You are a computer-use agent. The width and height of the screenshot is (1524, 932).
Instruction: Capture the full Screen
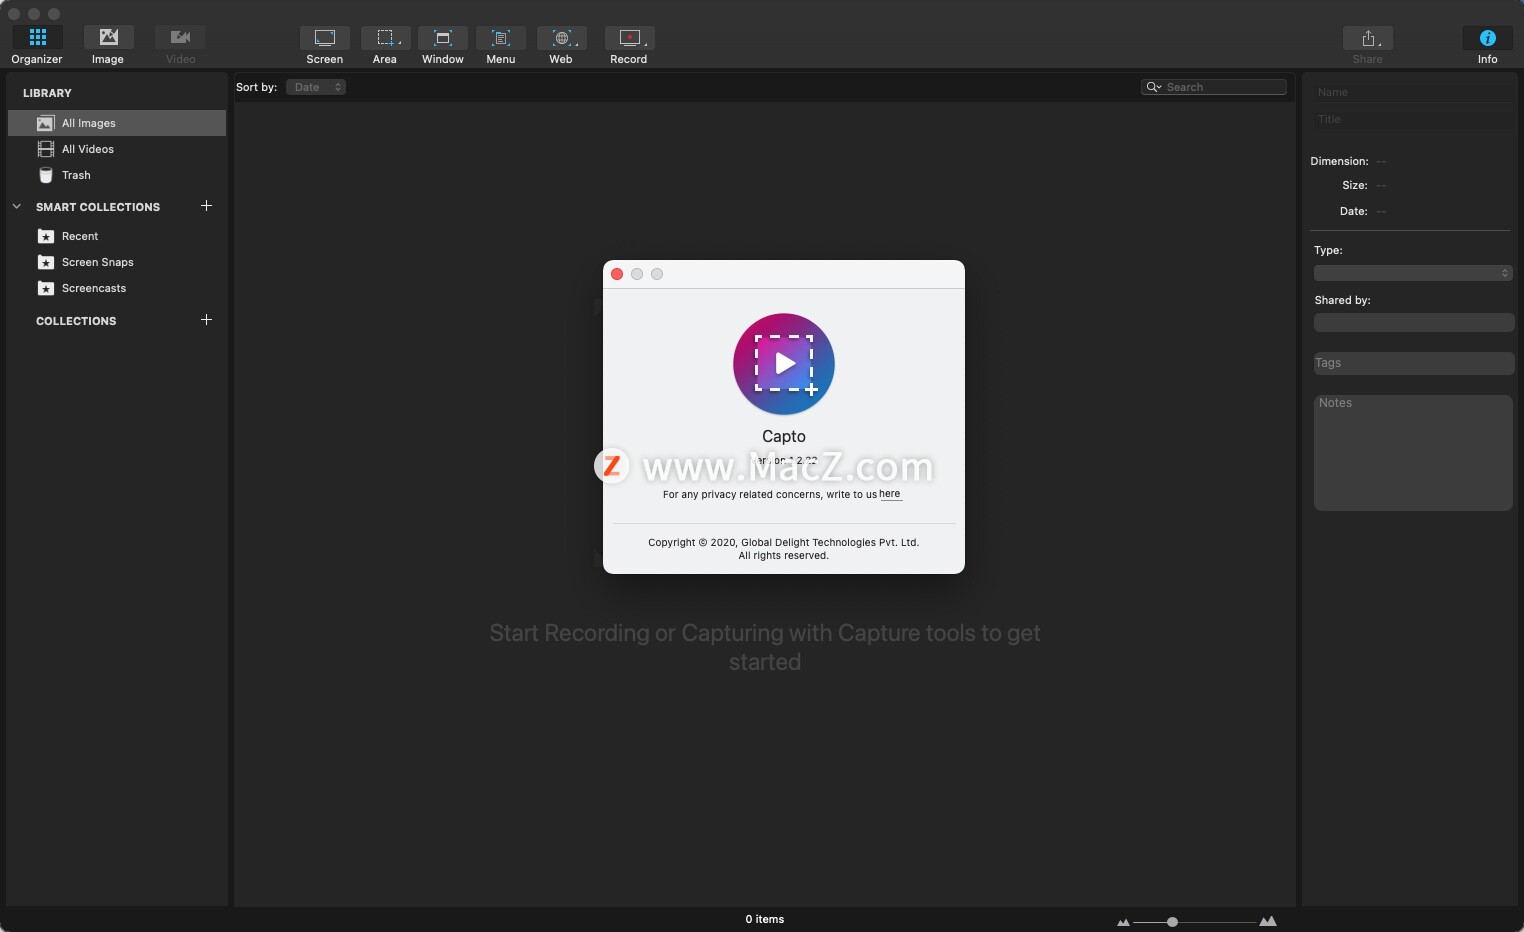click(325, 45)
